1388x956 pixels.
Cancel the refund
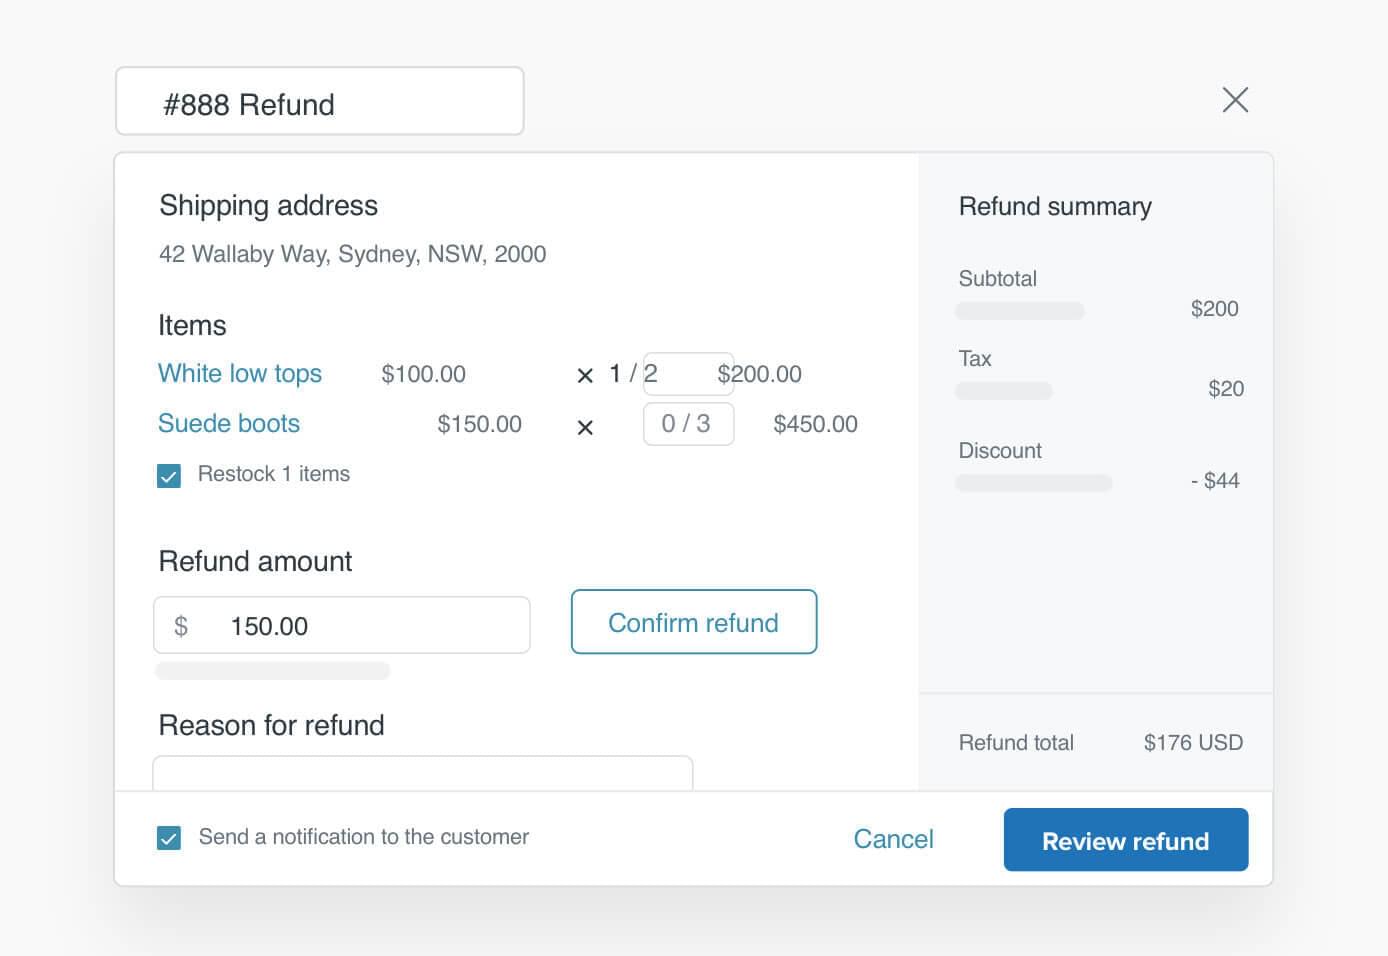coord(893,839)
